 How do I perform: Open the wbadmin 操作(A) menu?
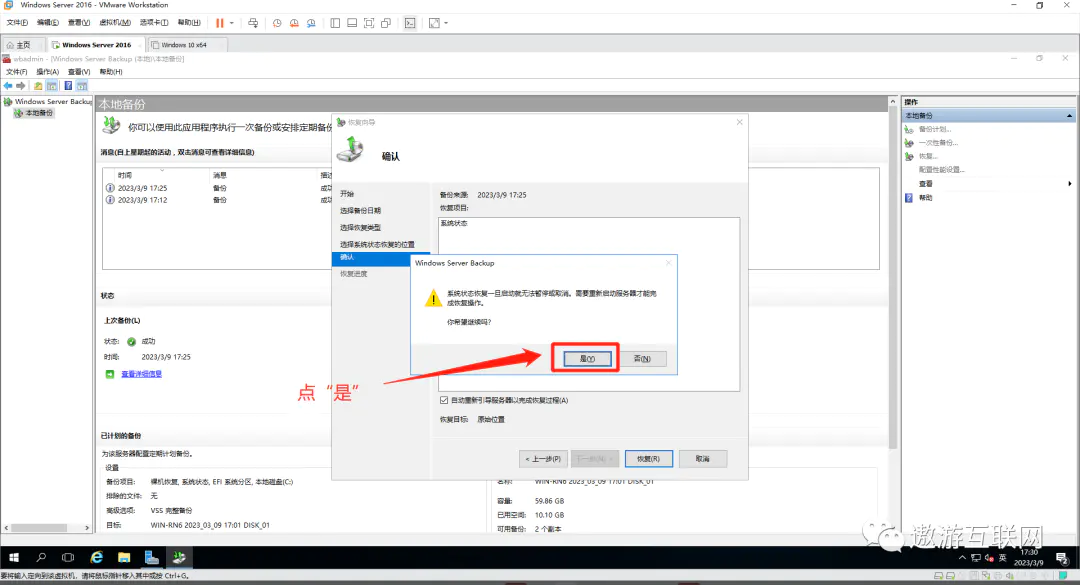point(48,72)
